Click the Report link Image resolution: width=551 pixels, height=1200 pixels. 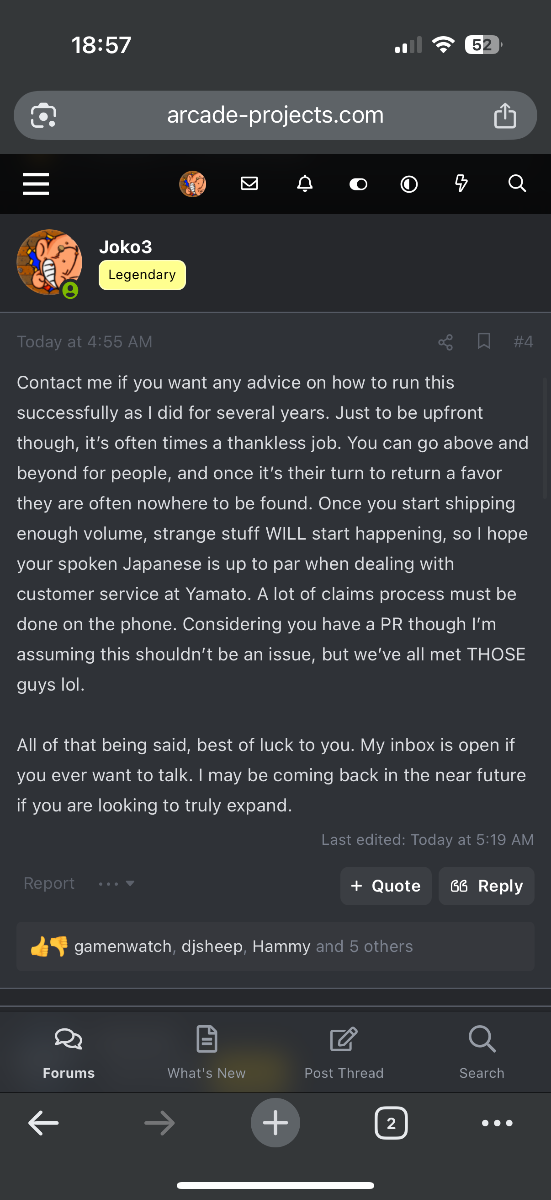49,884
